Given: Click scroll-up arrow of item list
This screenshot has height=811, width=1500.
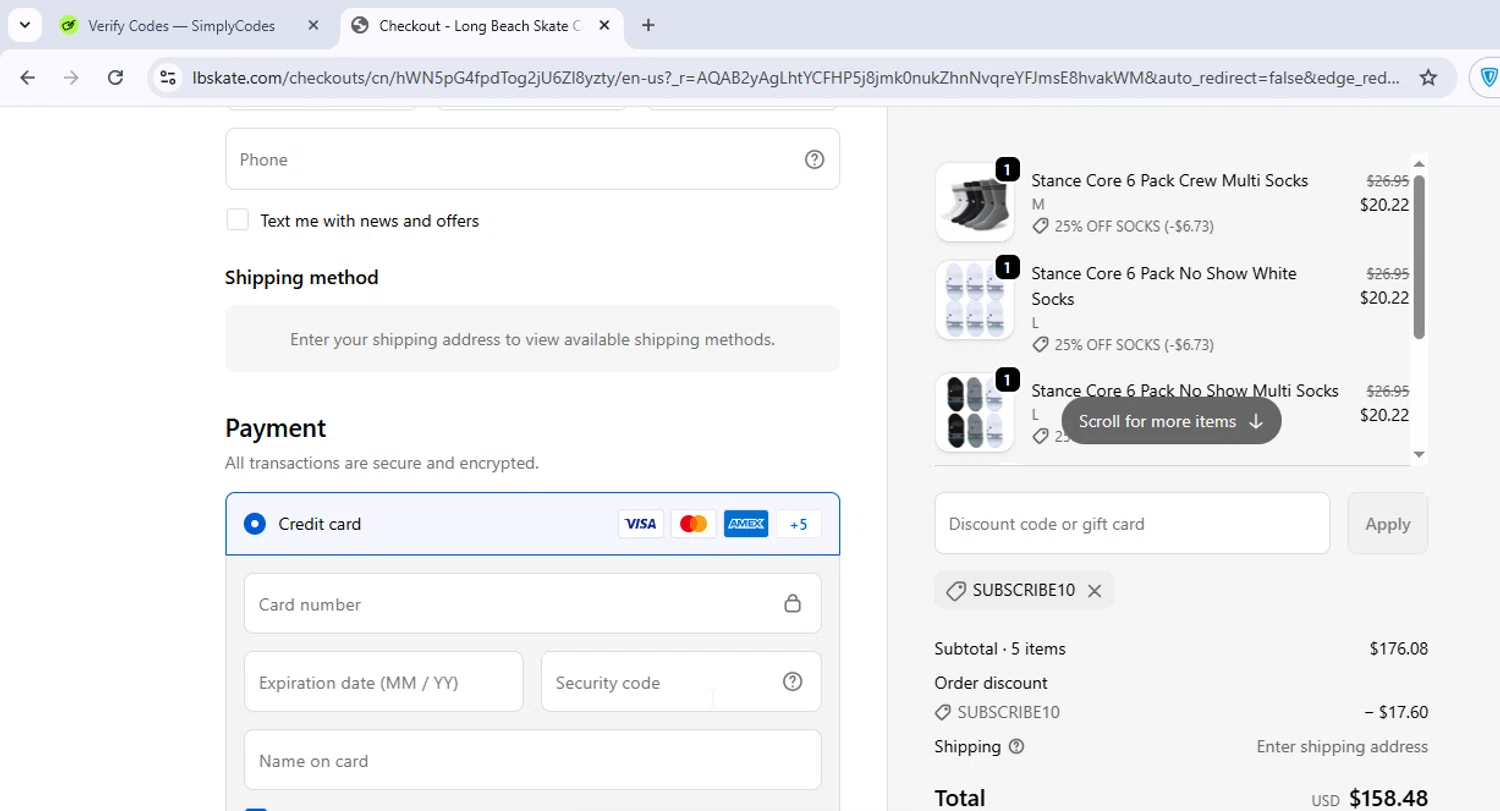Looking at the screenshot, I should tap(1419, 164).
